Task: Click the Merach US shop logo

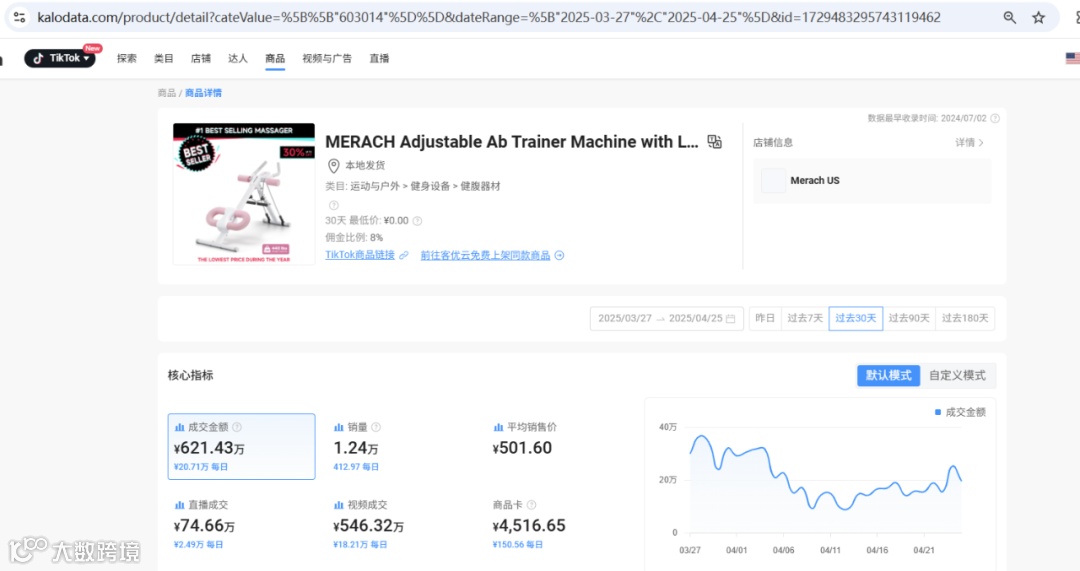Action: coord(773,180)
